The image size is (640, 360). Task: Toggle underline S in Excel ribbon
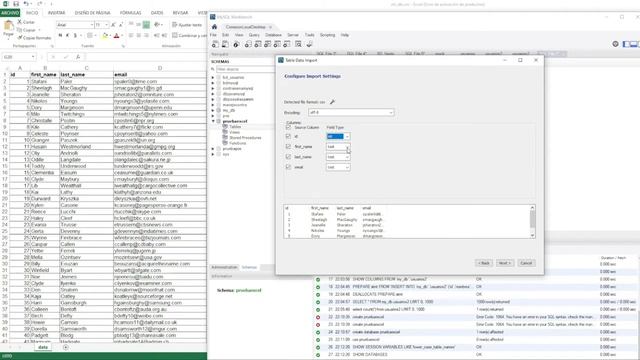pyautogui.click(x=75, y=36)
